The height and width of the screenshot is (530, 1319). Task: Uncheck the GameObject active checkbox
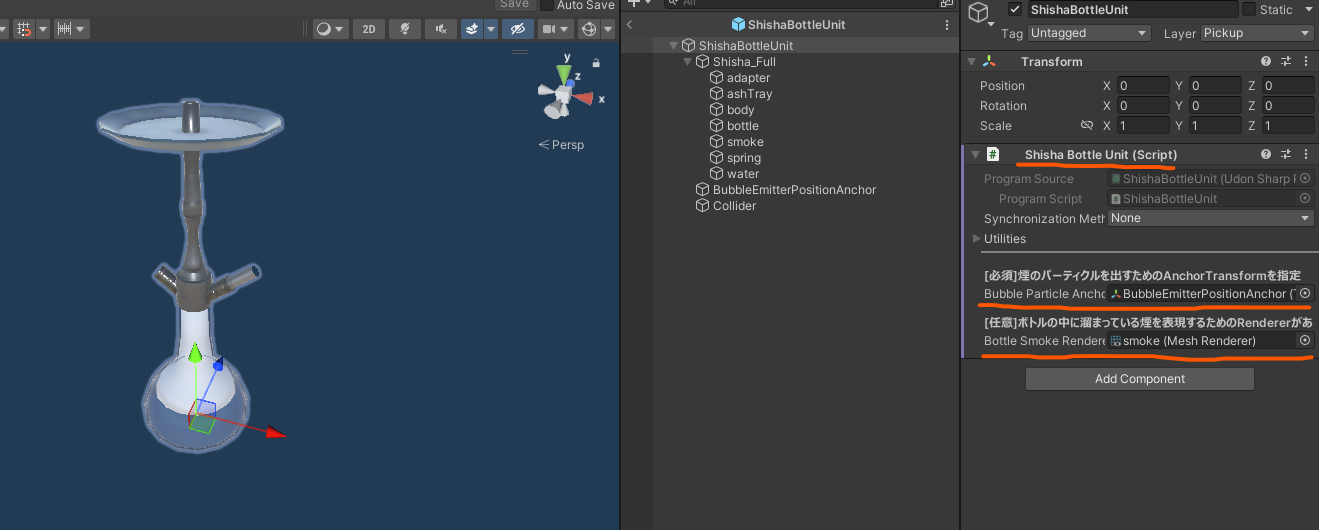[x=1015, y=9]
